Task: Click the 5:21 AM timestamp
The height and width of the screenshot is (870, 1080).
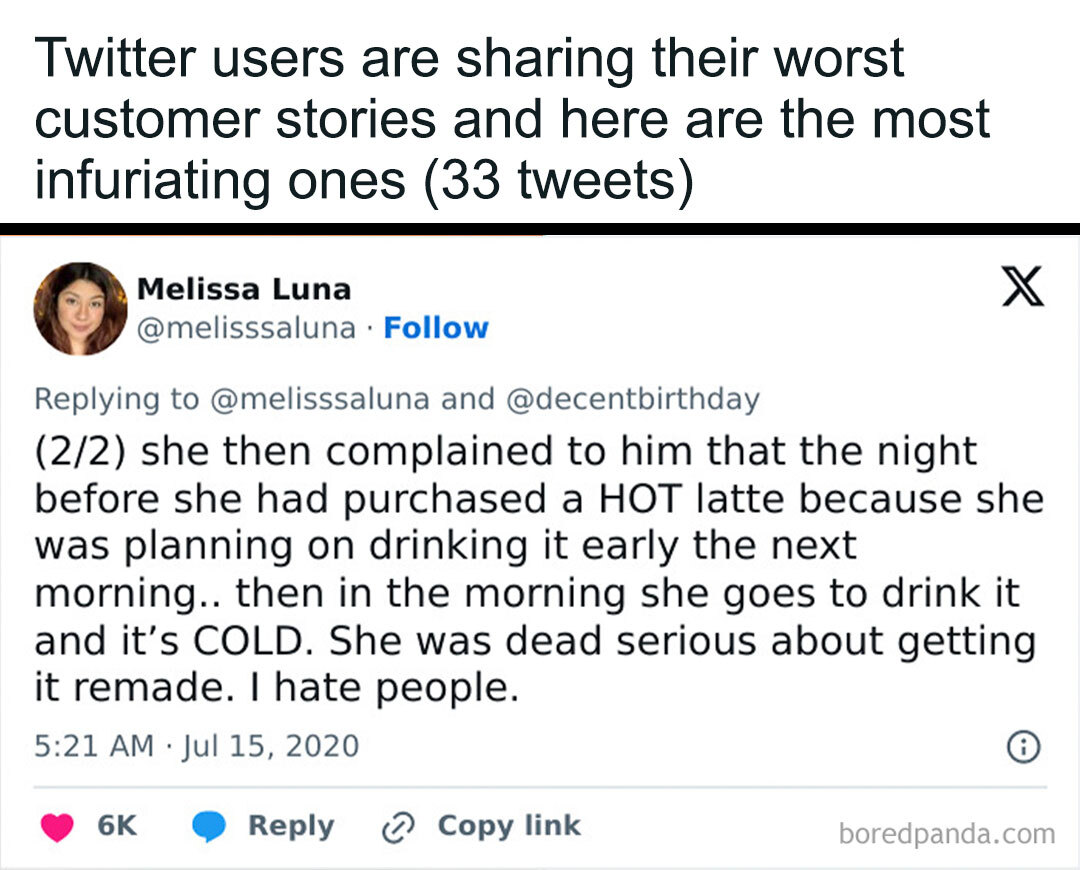Action: pos(94,746)
